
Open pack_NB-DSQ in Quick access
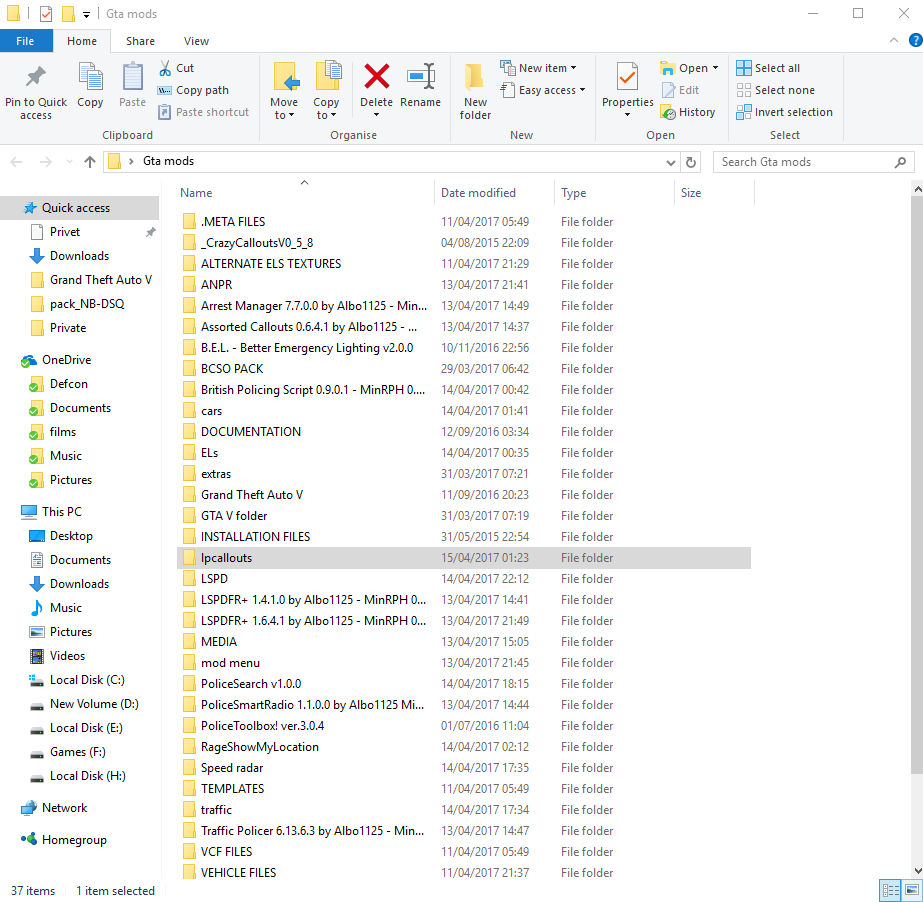click(87, 304)
